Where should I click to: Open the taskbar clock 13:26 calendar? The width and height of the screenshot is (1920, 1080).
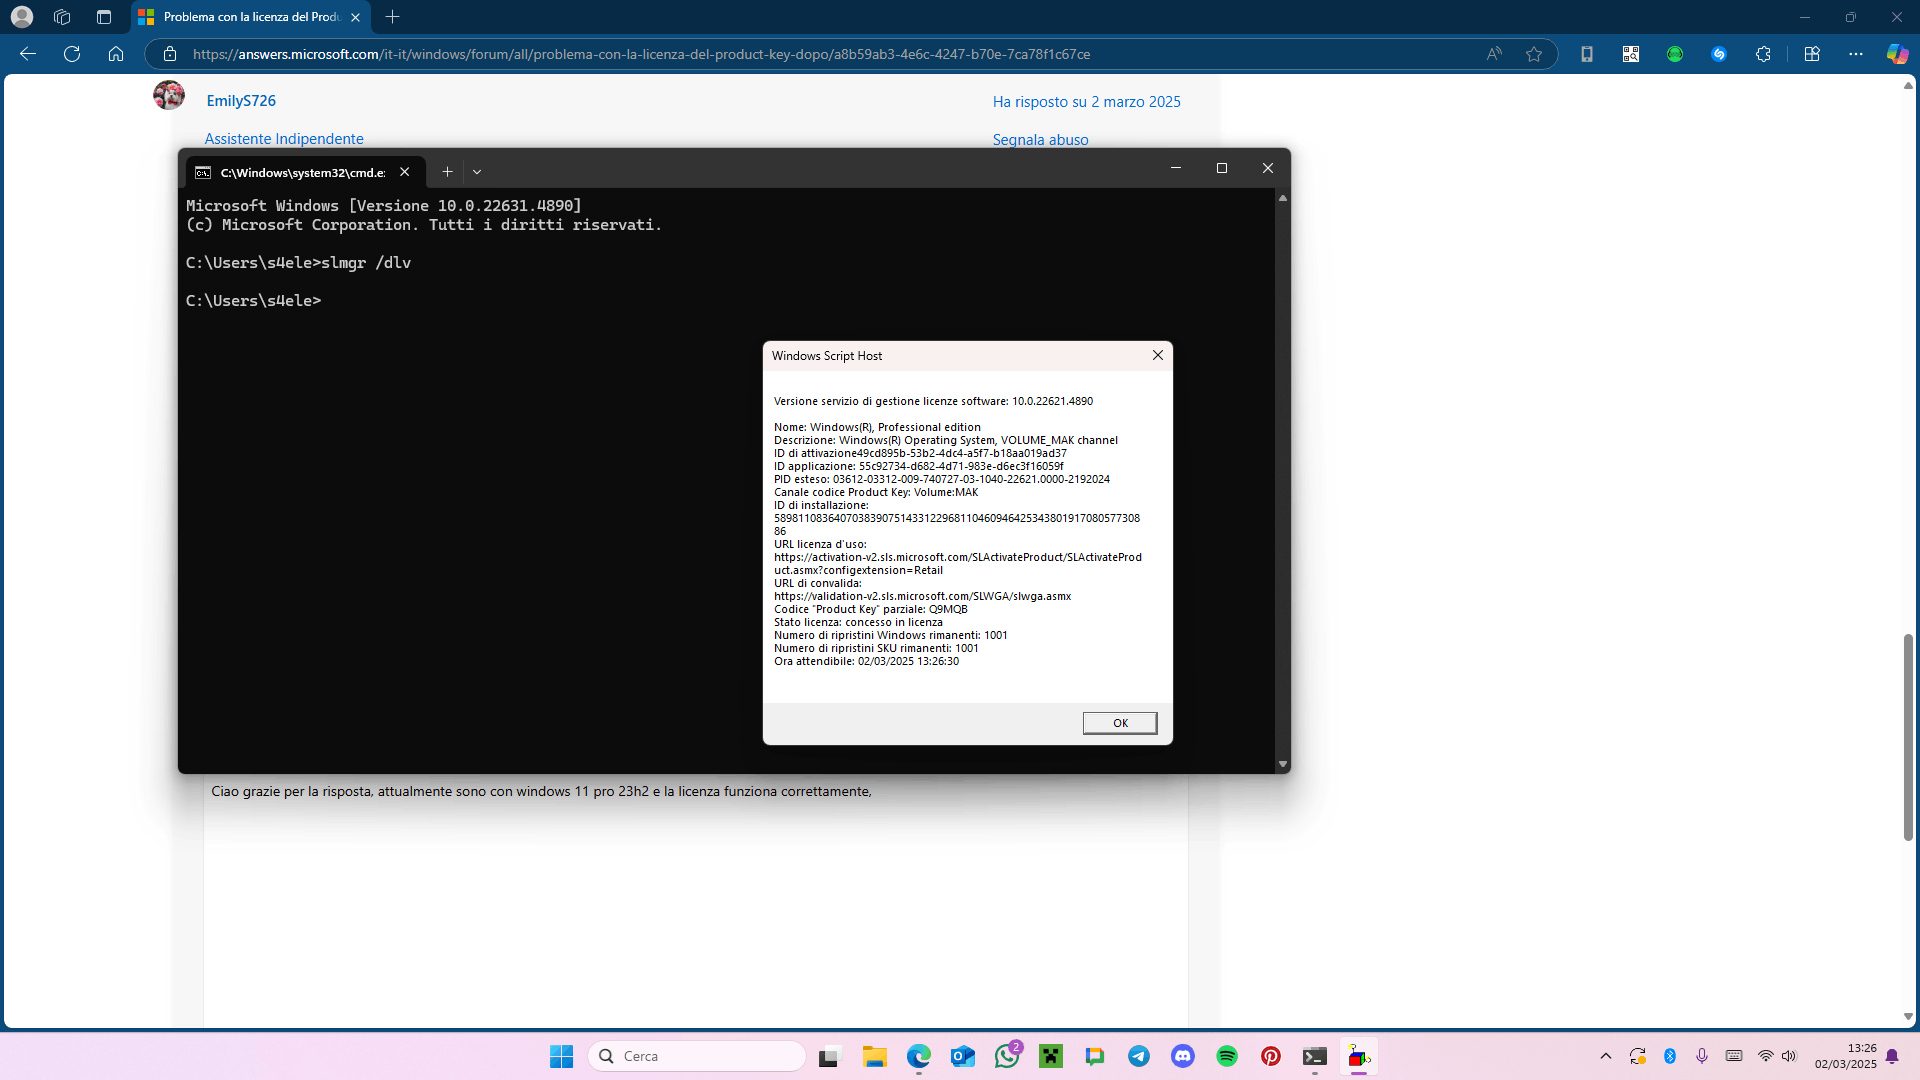1846,1056
